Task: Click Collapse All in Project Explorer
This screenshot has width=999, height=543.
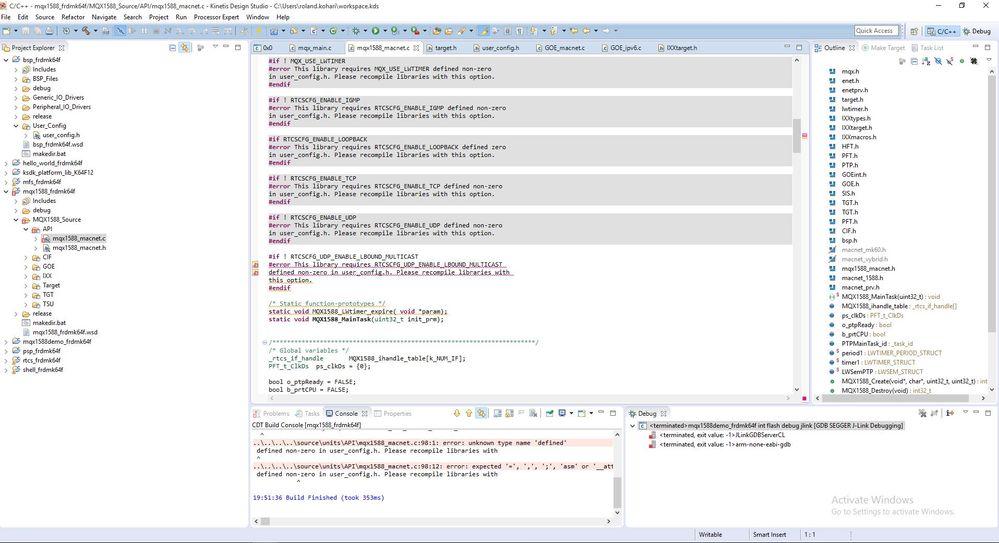Action: click(x=173, y=48)
